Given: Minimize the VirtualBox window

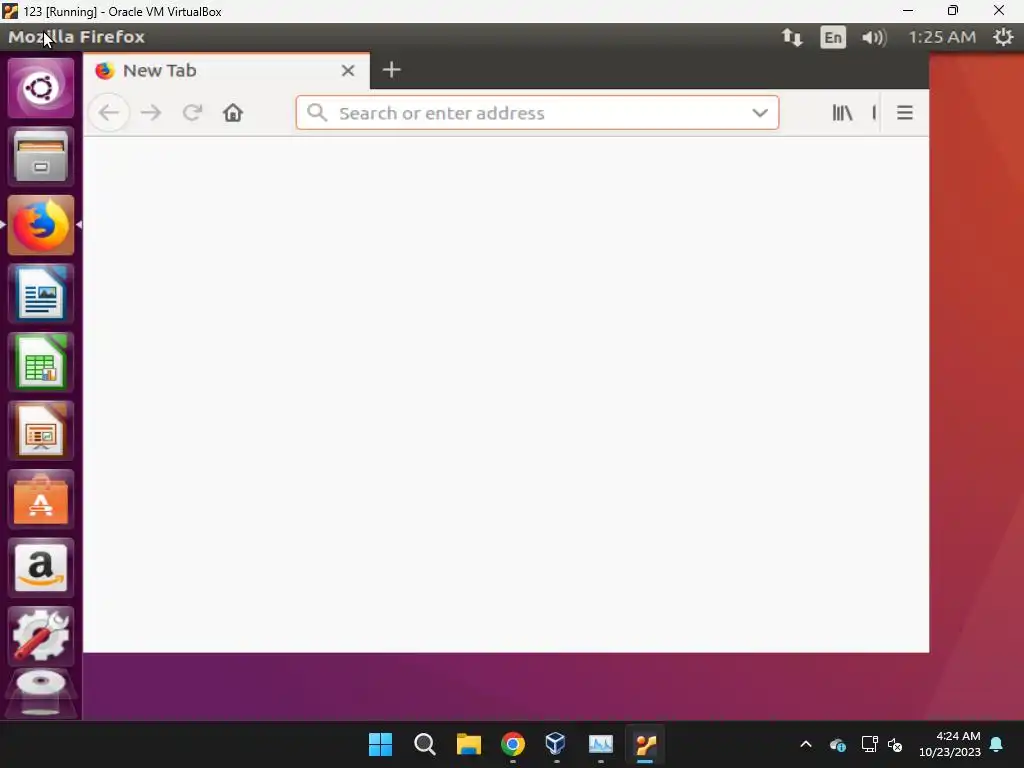Looking at the screenshot, I should (908, 10).
